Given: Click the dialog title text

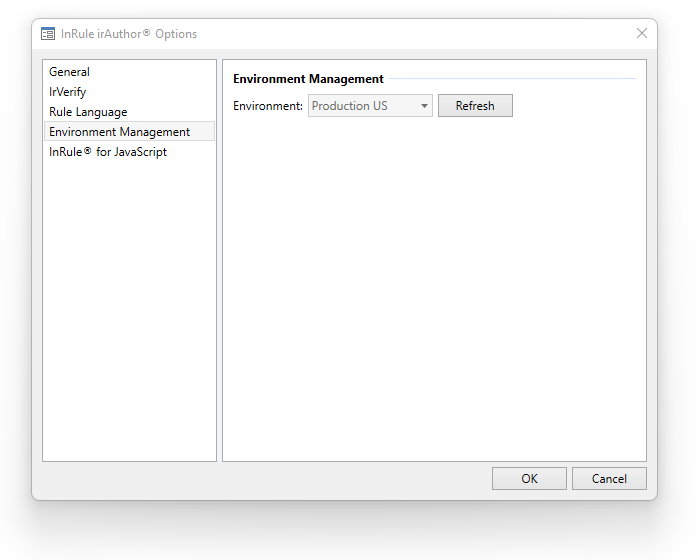Looking at the screenshot, I should (129, 34).
